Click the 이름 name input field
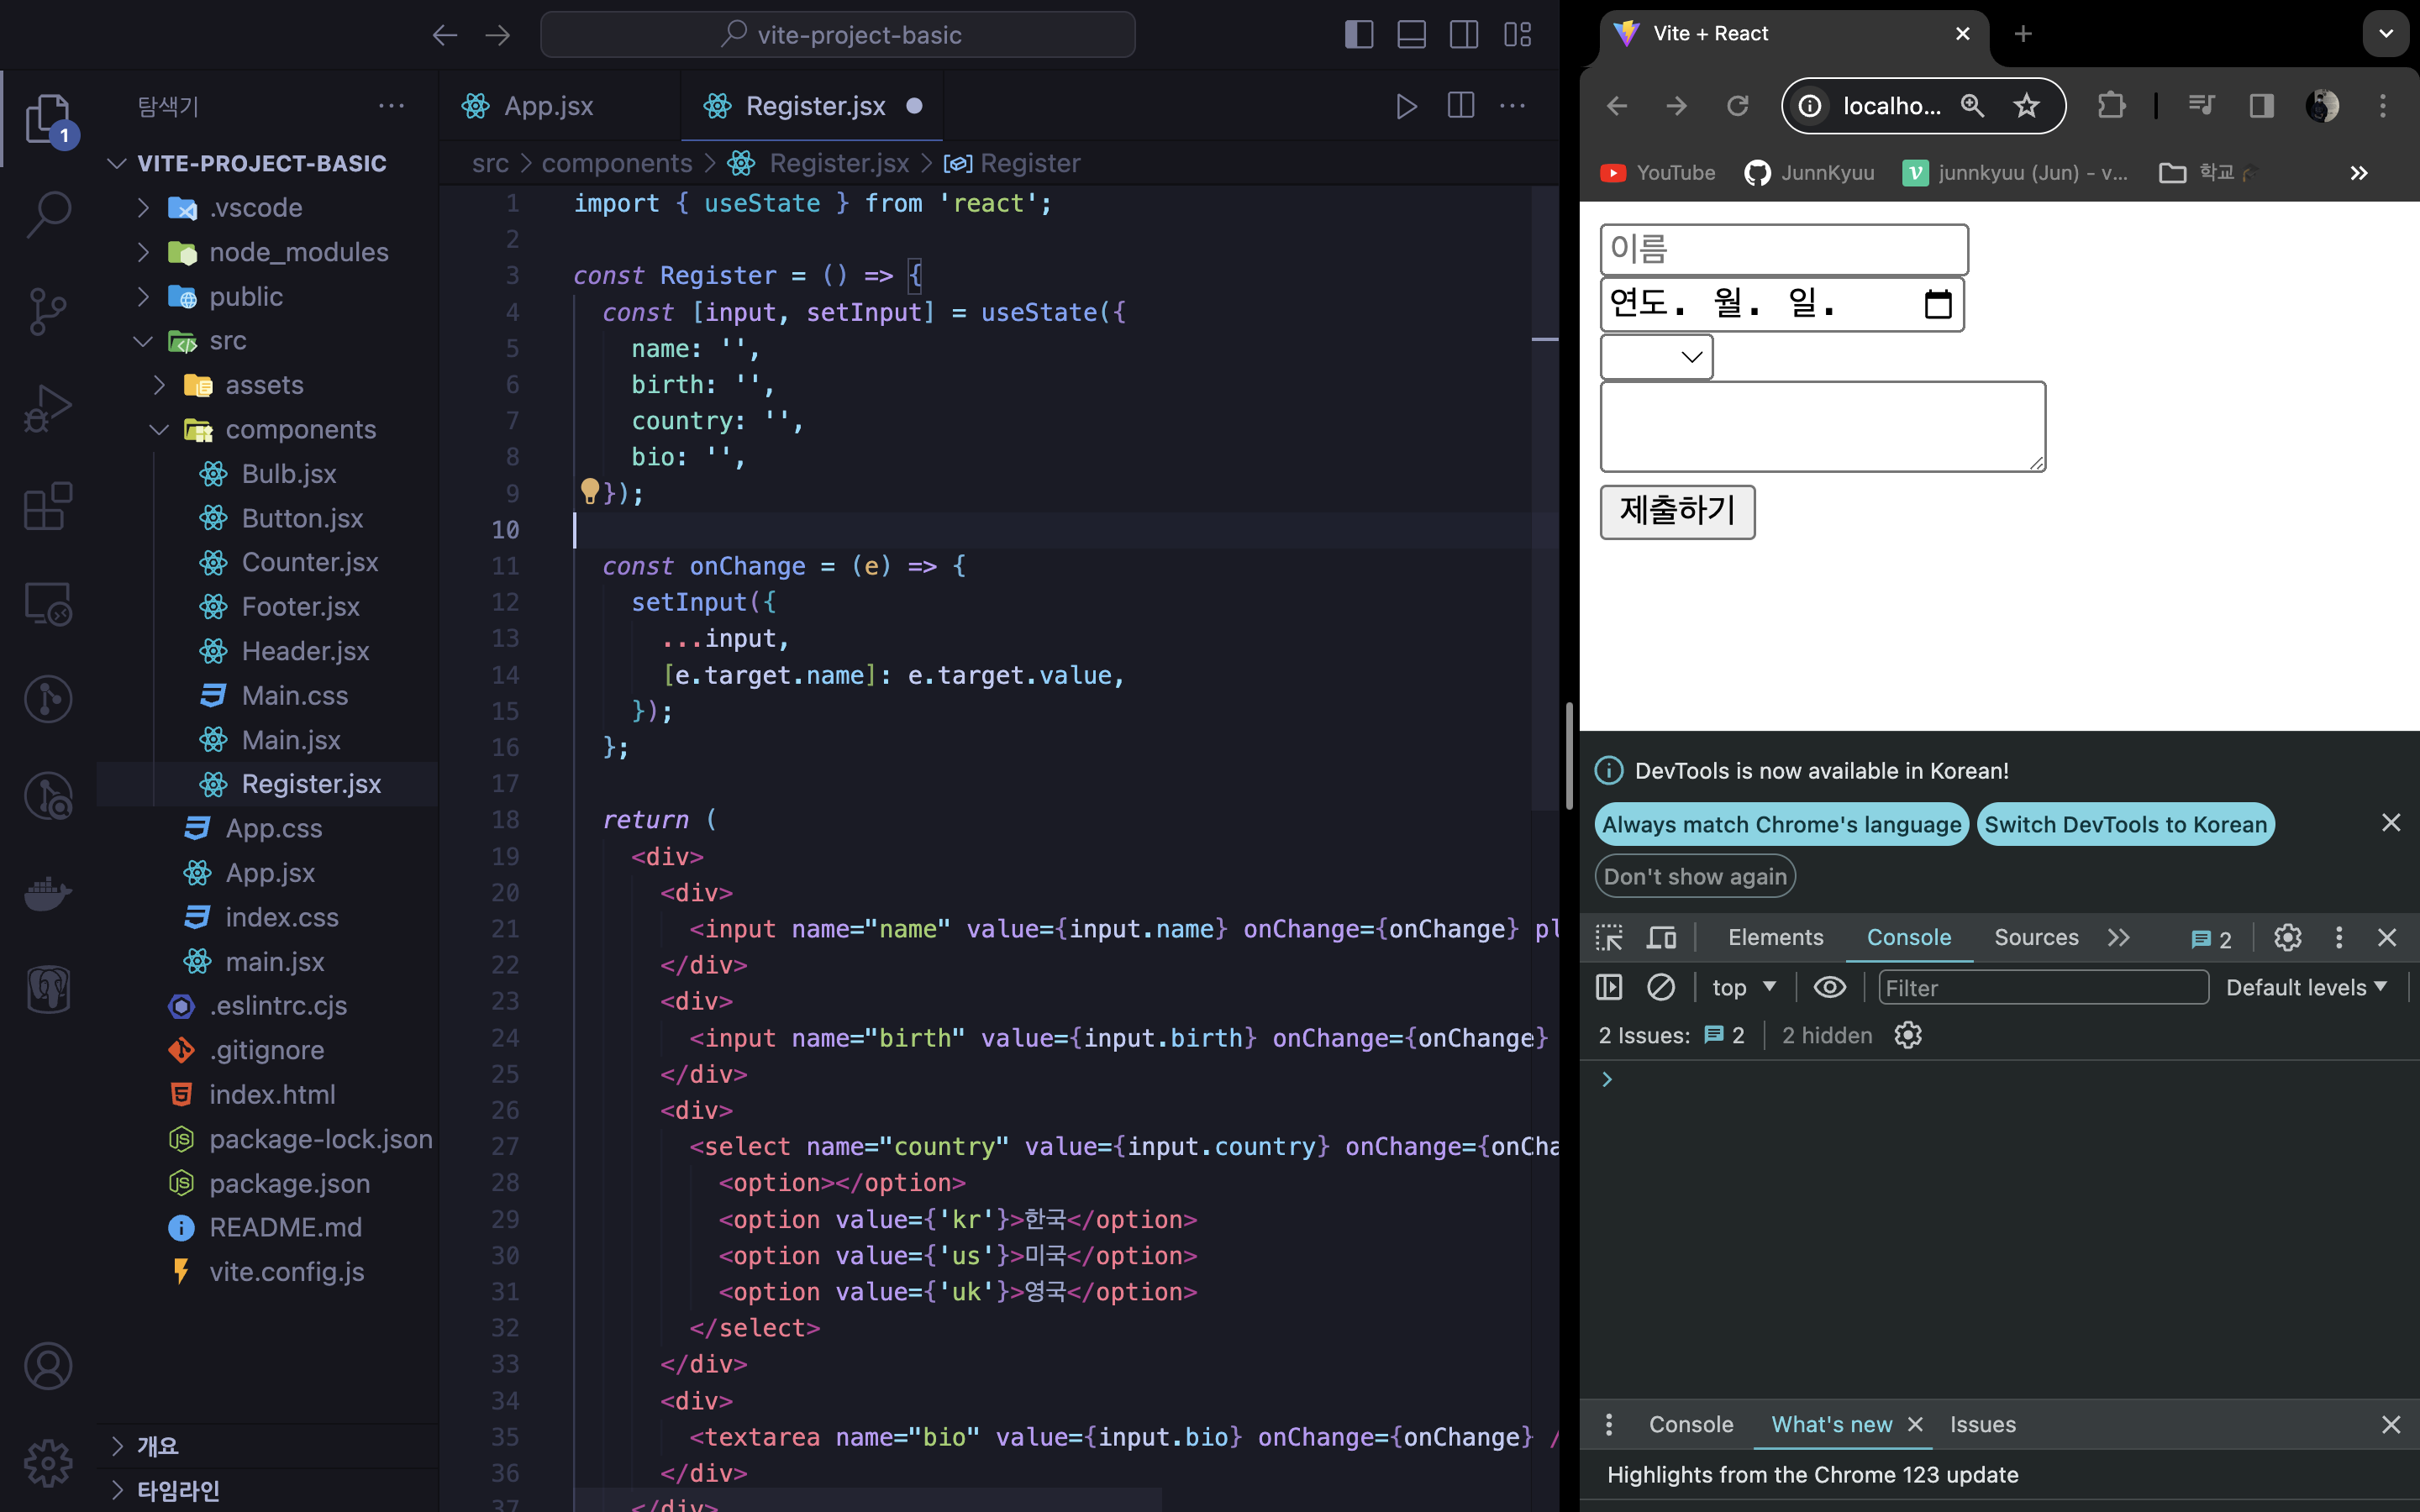2420x1512 pixels. 1783,249
